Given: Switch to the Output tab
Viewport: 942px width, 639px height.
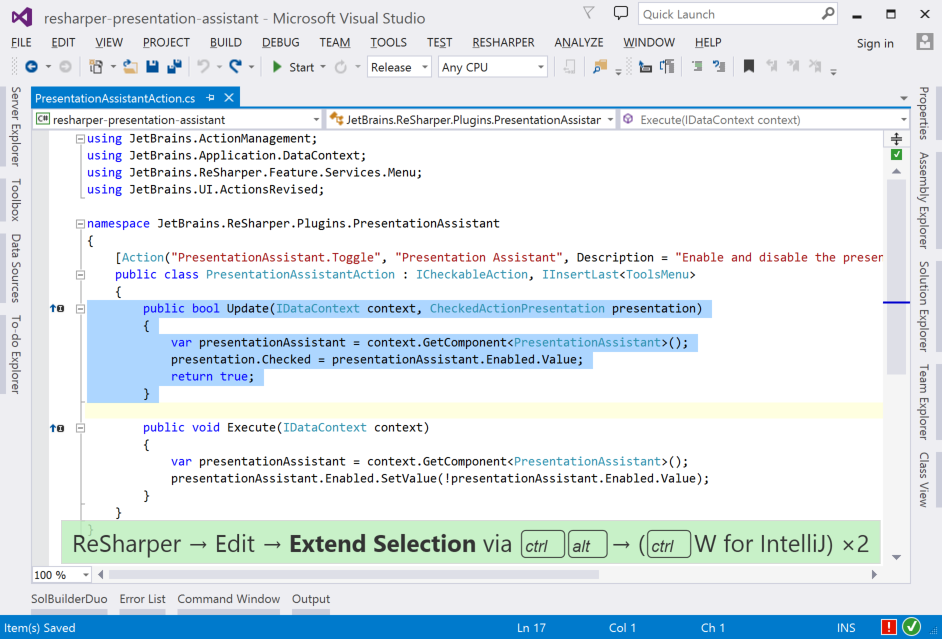Looking at the screenshot, I should click(x=311, y=599).
